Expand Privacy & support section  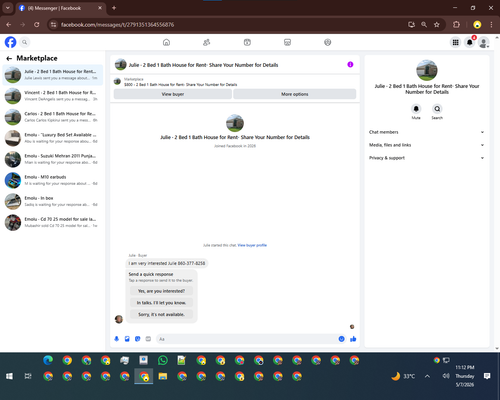click(426, 158)
